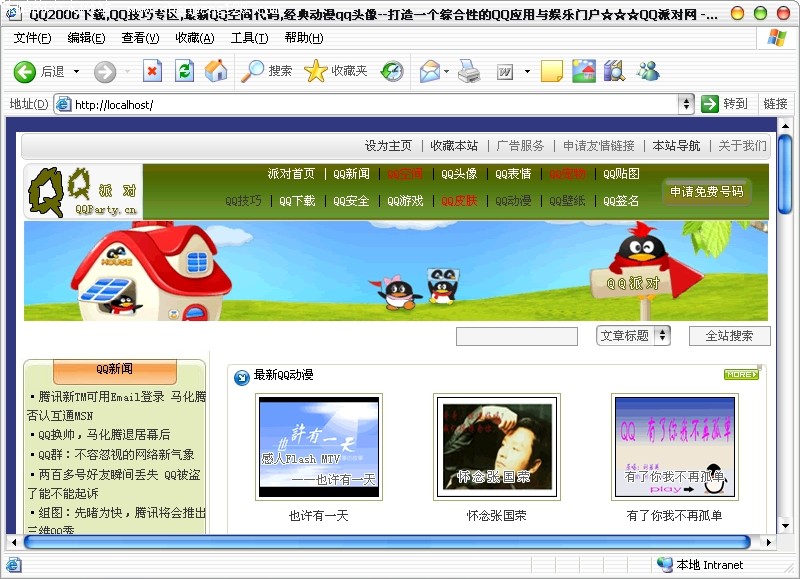This screenshot has width=800, height=579.
Task: Click the site search text field
Action: (x=516, y=336)
